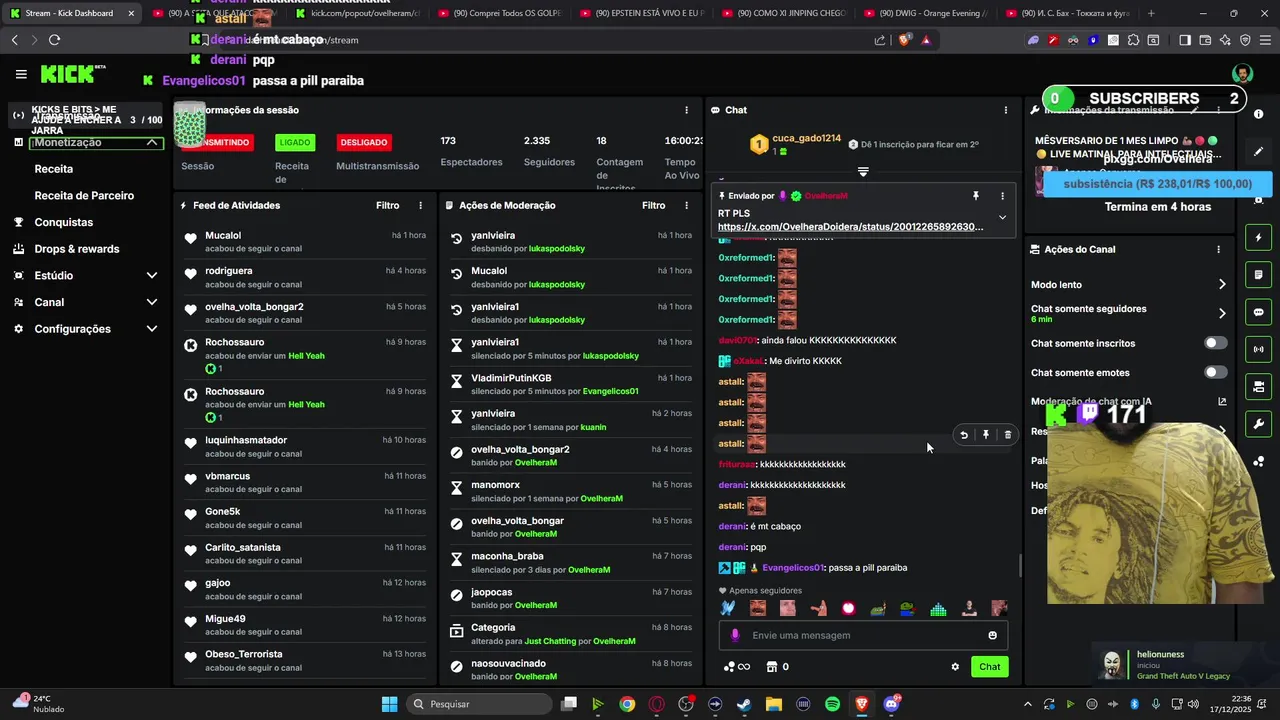
Task: Open the kicks infinity balance icon
Action: (x=737, y=667)
